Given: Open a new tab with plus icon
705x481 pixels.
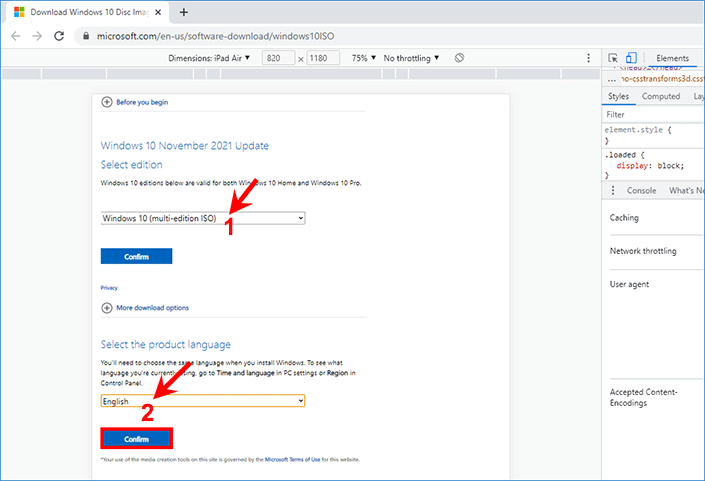Looking at the screenshot, I should click(183, 12).
